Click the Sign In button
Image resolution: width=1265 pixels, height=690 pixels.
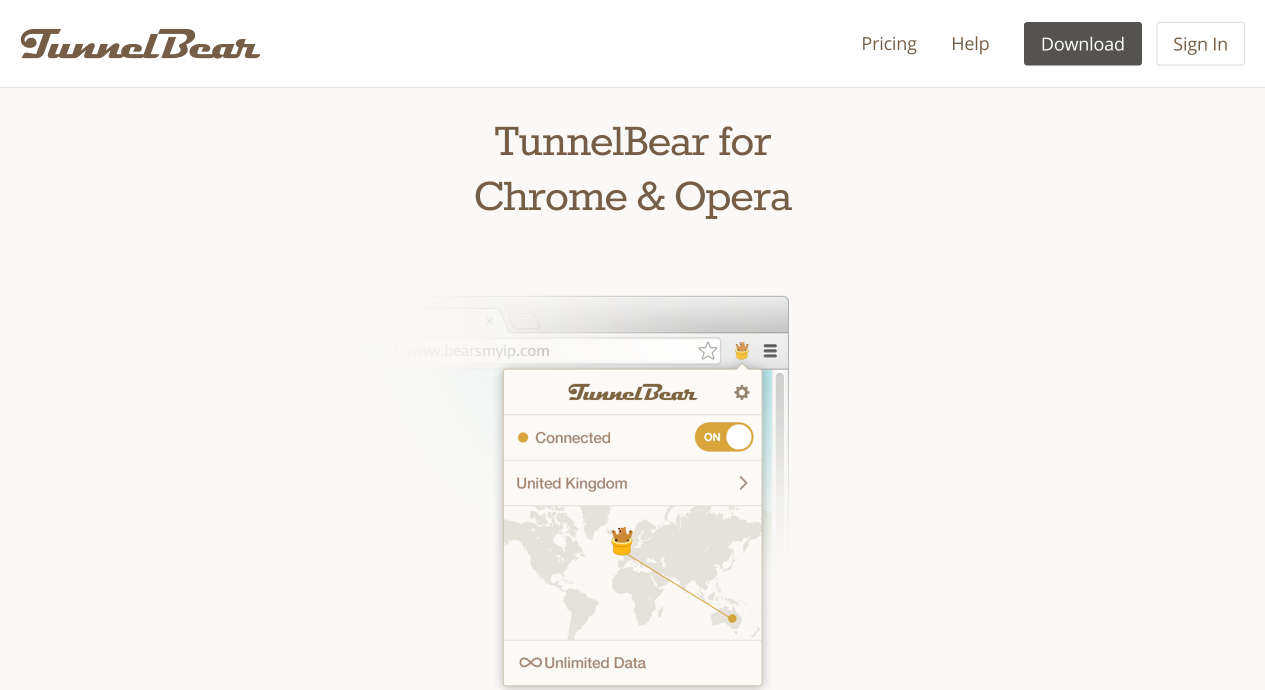[x=1200, y=44]
